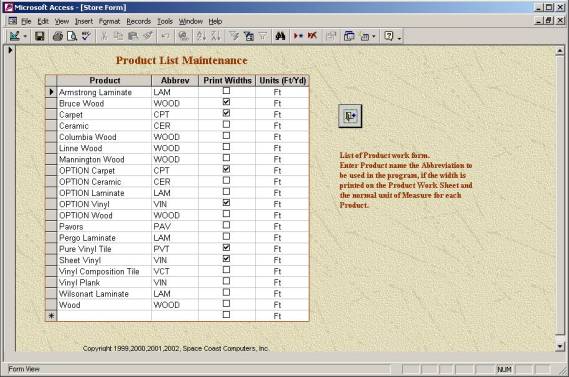Uncheck Print Widths for Sheet Vinyl
This screenshot has height=377, width=569.
[226, 259]
